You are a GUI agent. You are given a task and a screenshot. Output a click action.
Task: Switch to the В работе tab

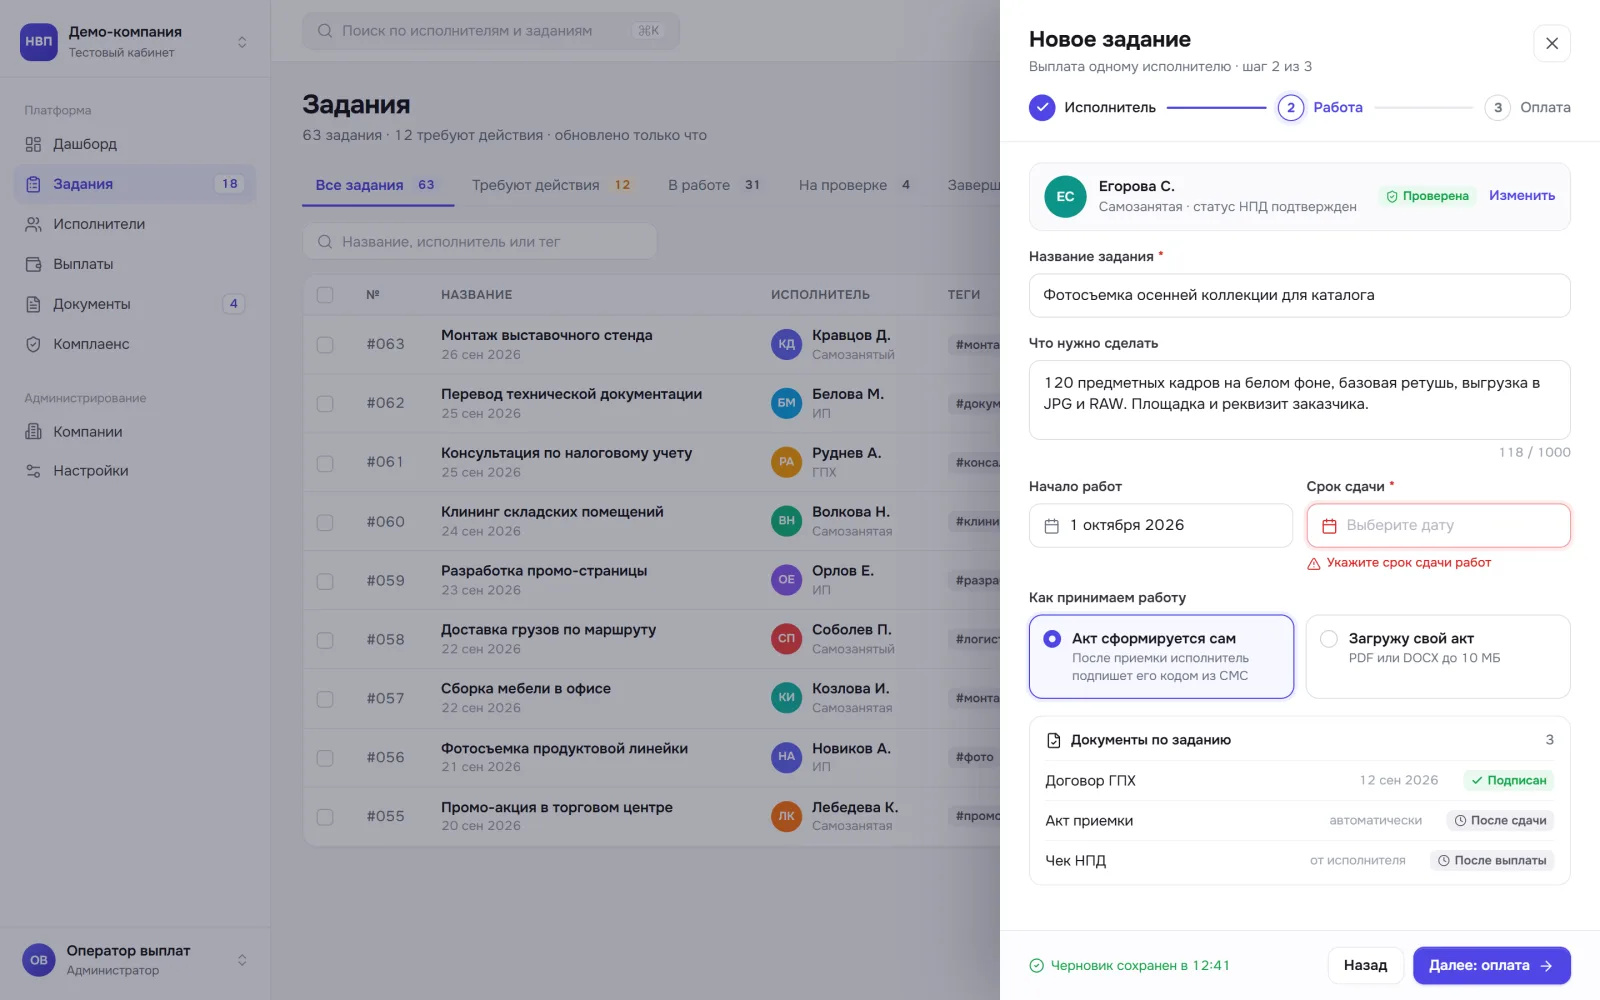(714, 185)
